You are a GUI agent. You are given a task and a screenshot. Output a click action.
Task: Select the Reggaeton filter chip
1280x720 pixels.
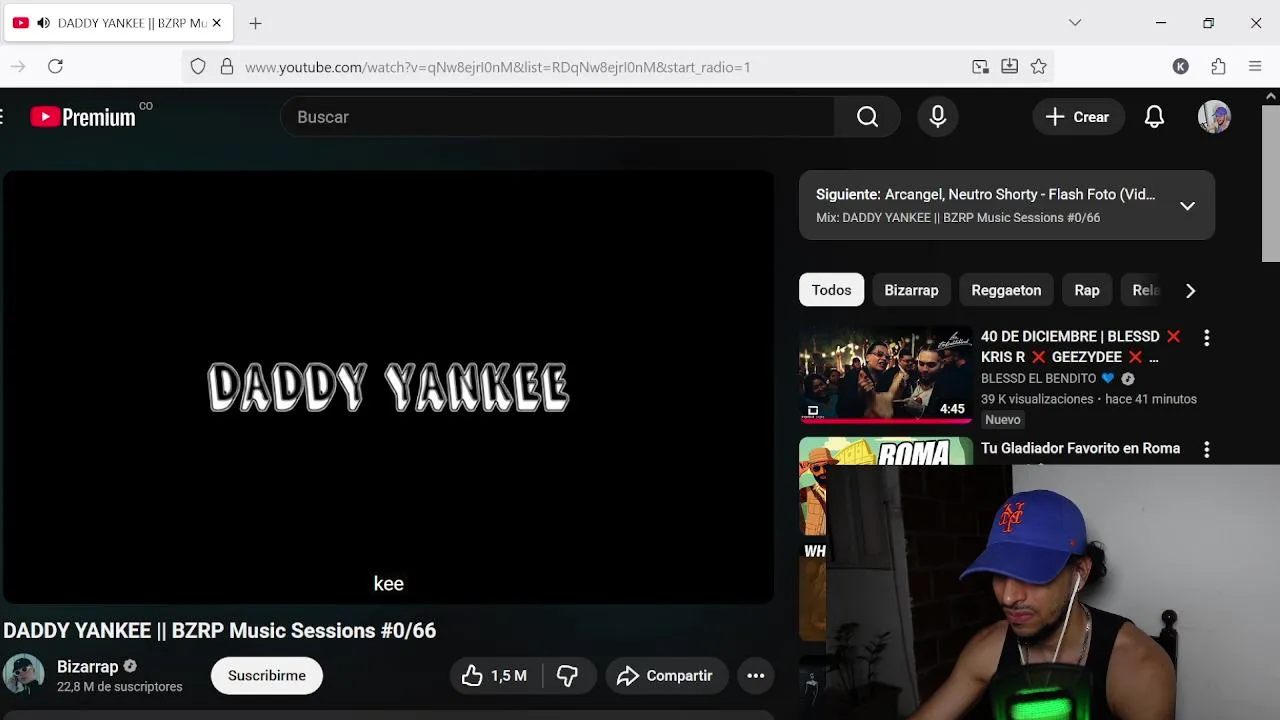(1006, 290)
